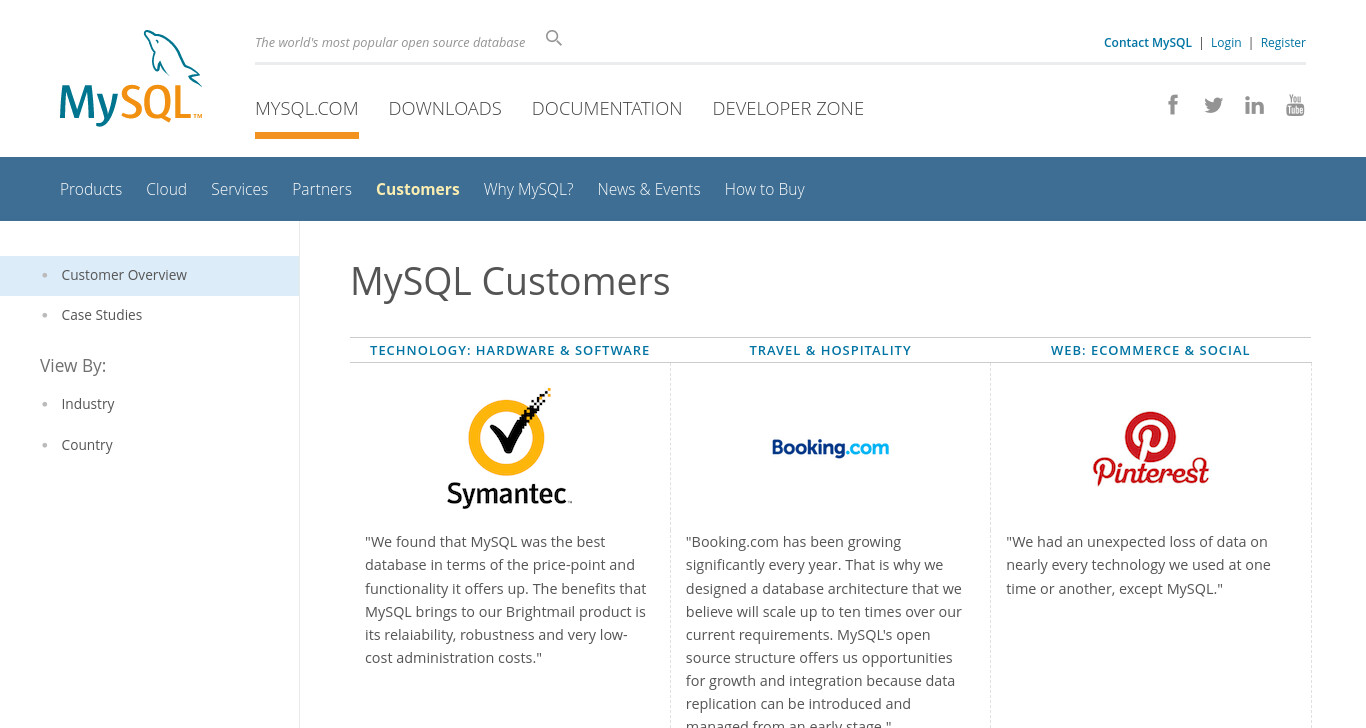The width and height of the screenshot is (1366, 728).
Task: Open the News & Events menu item
Action: [649, 189]
